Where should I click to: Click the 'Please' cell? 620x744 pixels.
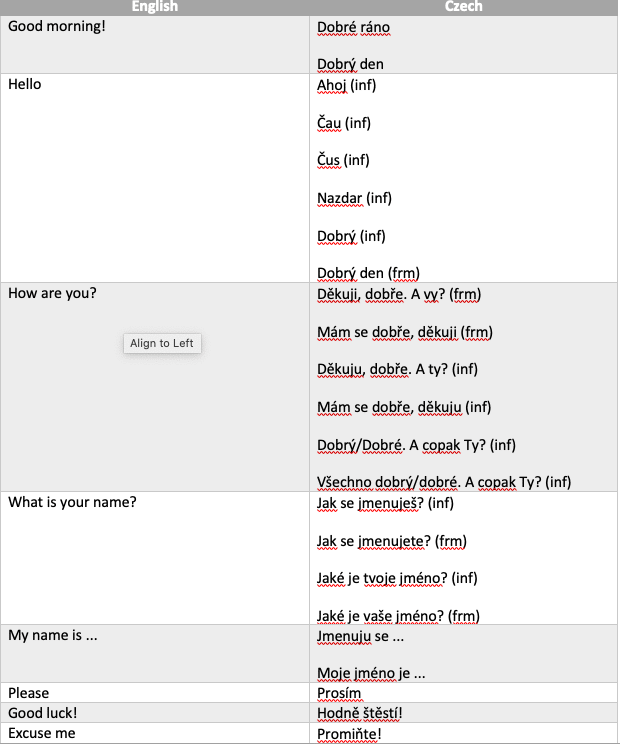pos(155,693)
